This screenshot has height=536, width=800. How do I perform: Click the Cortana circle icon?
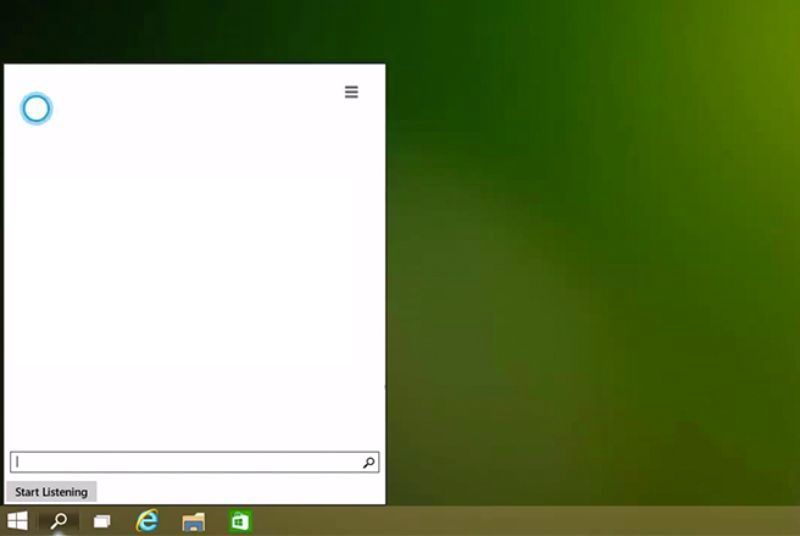click(36, 108)
